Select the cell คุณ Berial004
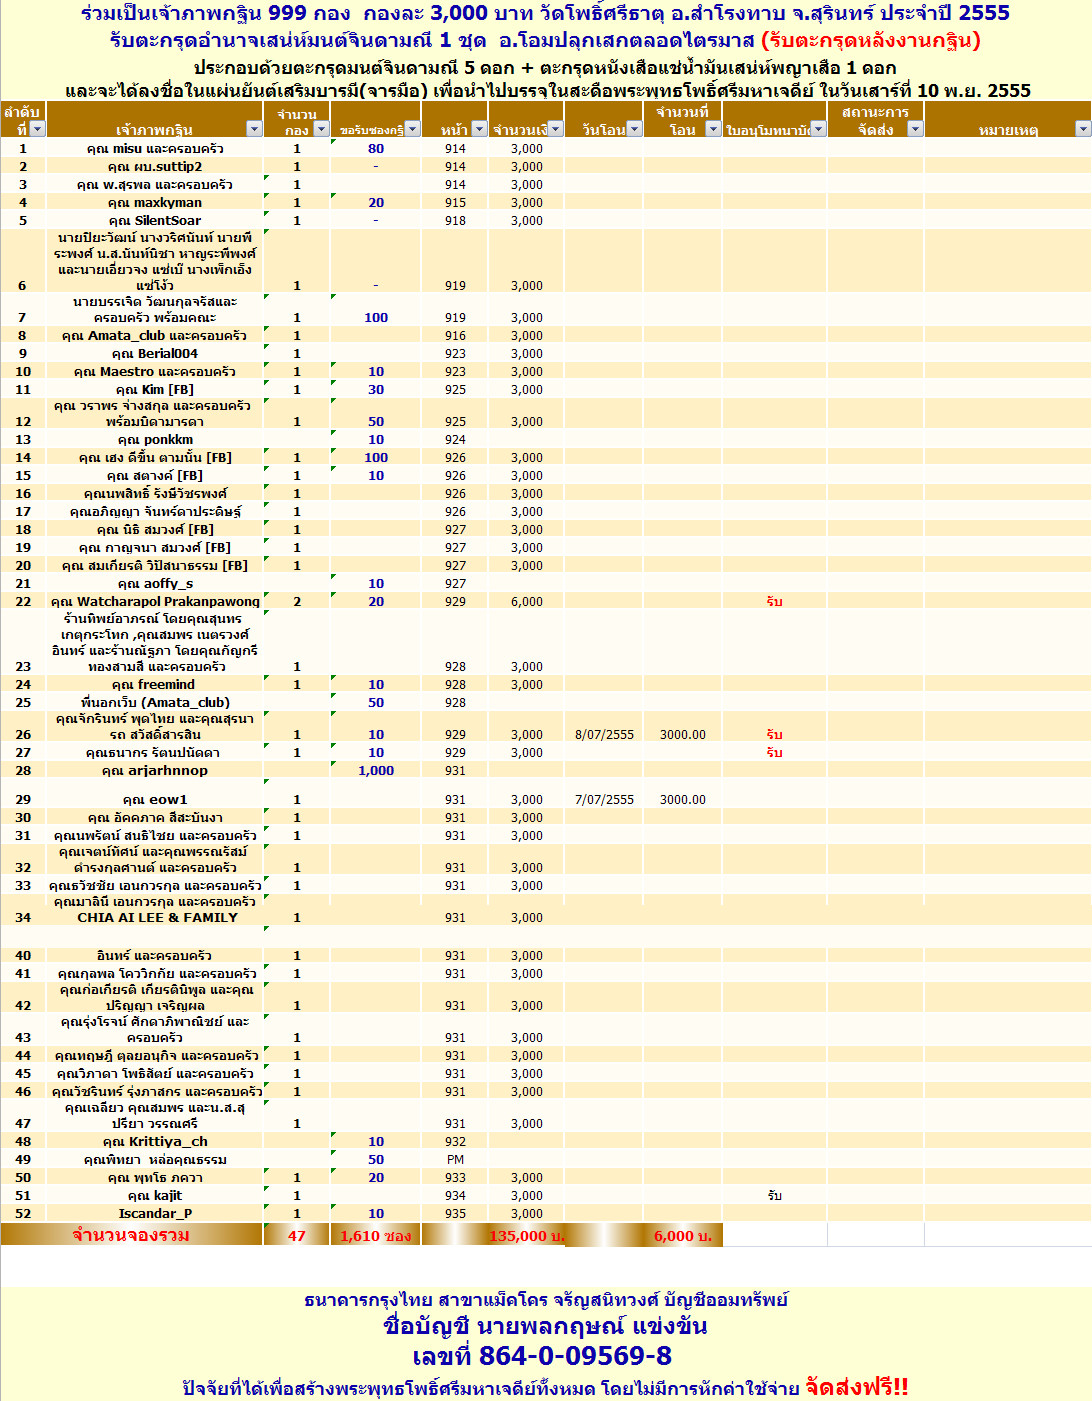Screen dimensions: 1092x1401 coord(155,354)
